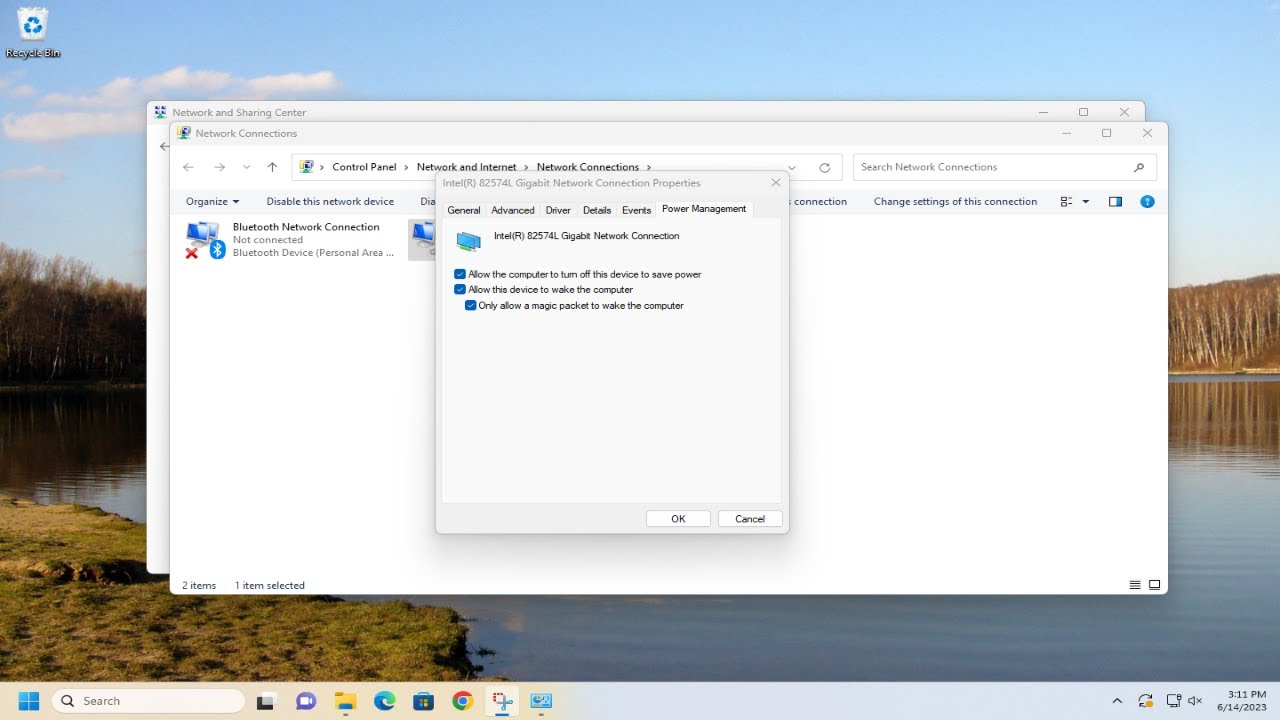
Task: Open Microsoft Store from the taskbar
Action: [423, 701]
